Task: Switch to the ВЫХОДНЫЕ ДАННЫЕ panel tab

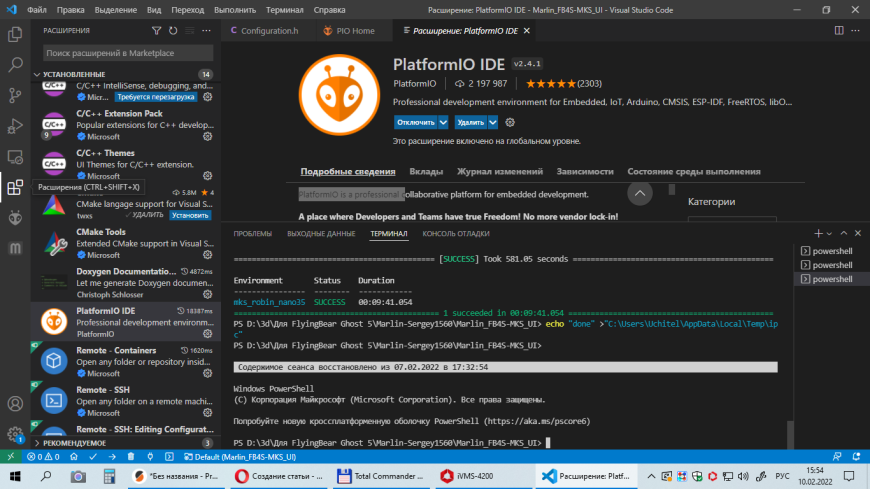Action: click(x=321, y=234)
